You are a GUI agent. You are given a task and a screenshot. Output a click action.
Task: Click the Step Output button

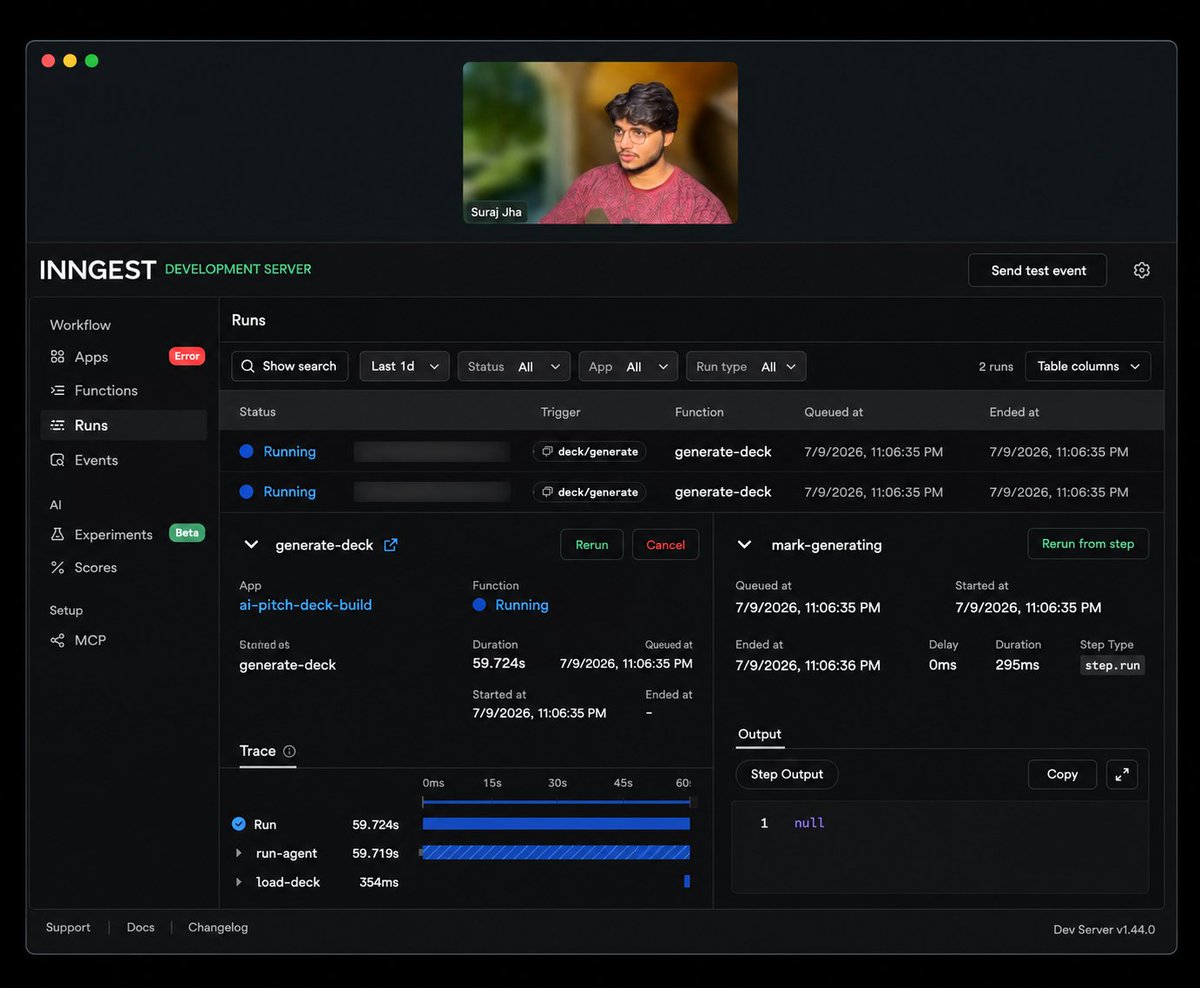click(787, 774)
